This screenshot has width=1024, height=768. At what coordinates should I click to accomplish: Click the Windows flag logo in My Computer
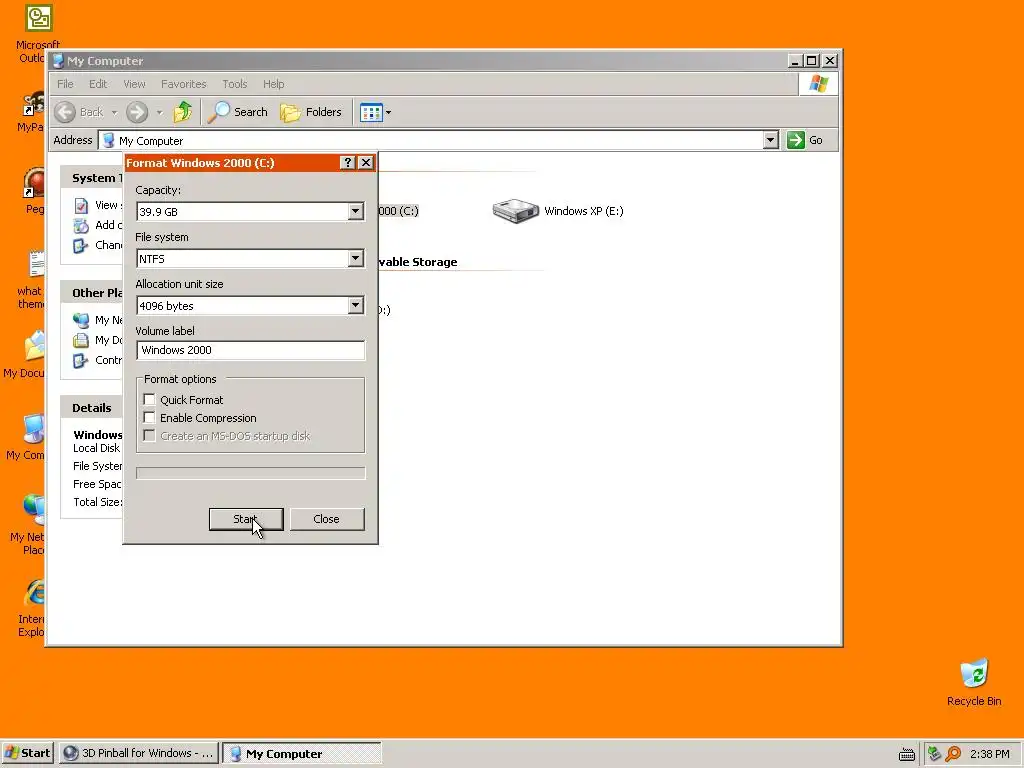coord(818,84)
